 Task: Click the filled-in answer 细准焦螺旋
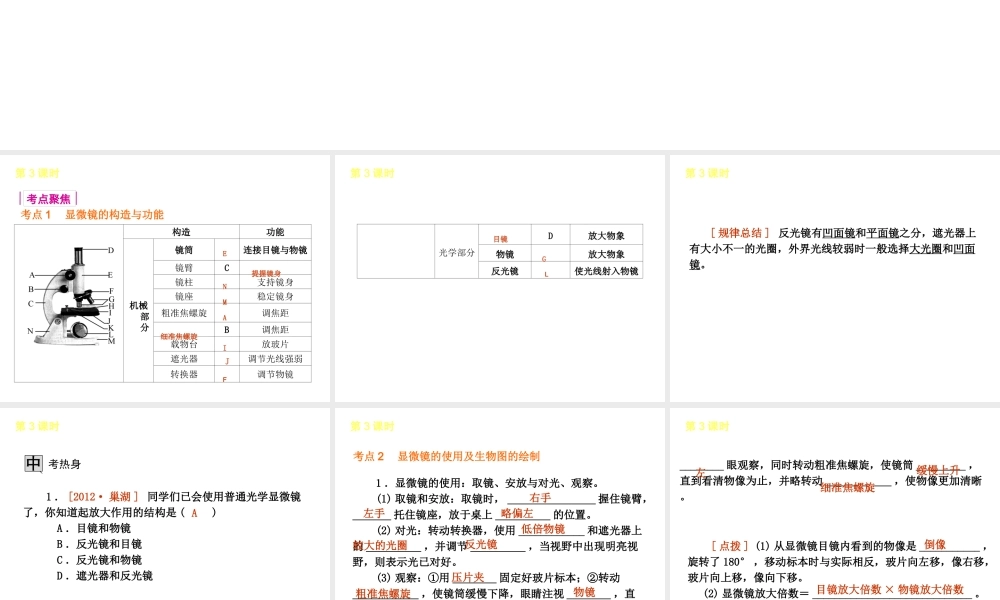coord(848,488)
